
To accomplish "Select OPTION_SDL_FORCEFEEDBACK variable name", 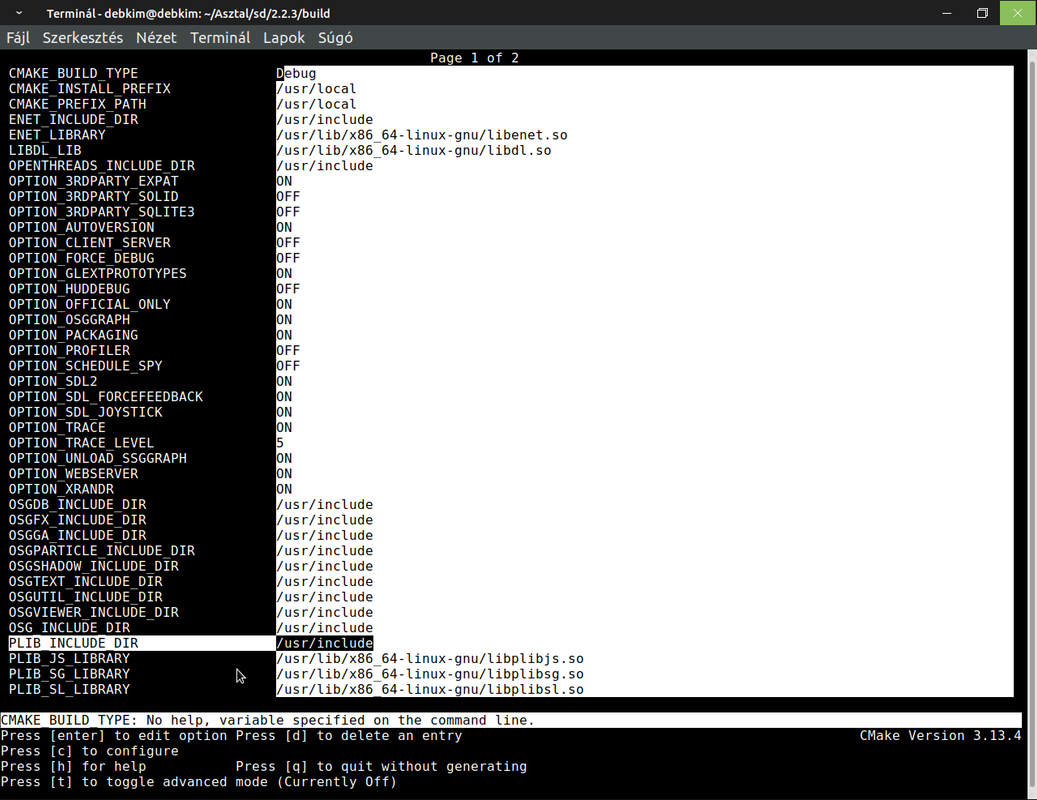I will click(106, 397).
